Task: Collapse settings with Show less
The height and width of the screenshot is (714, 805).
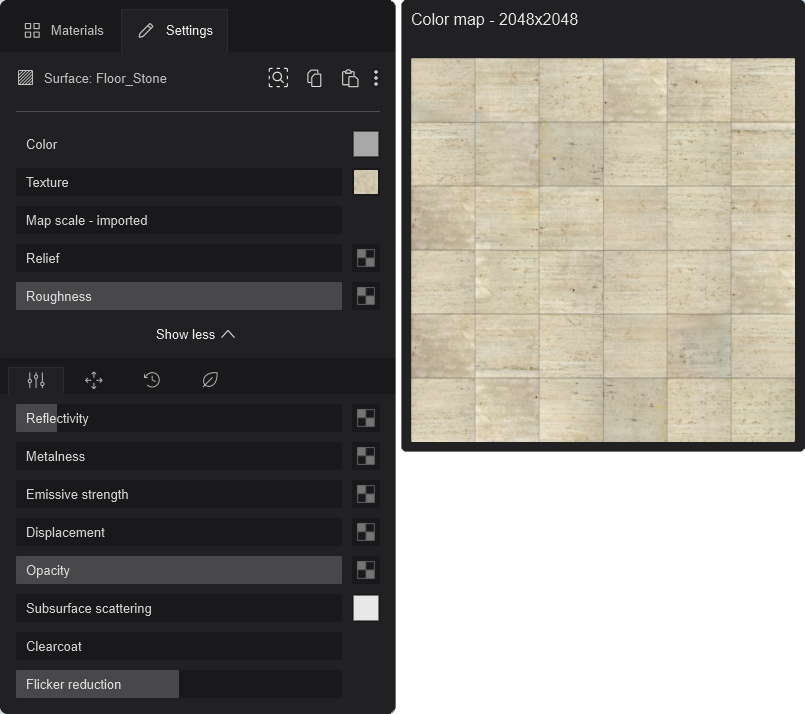Action: 195,334
